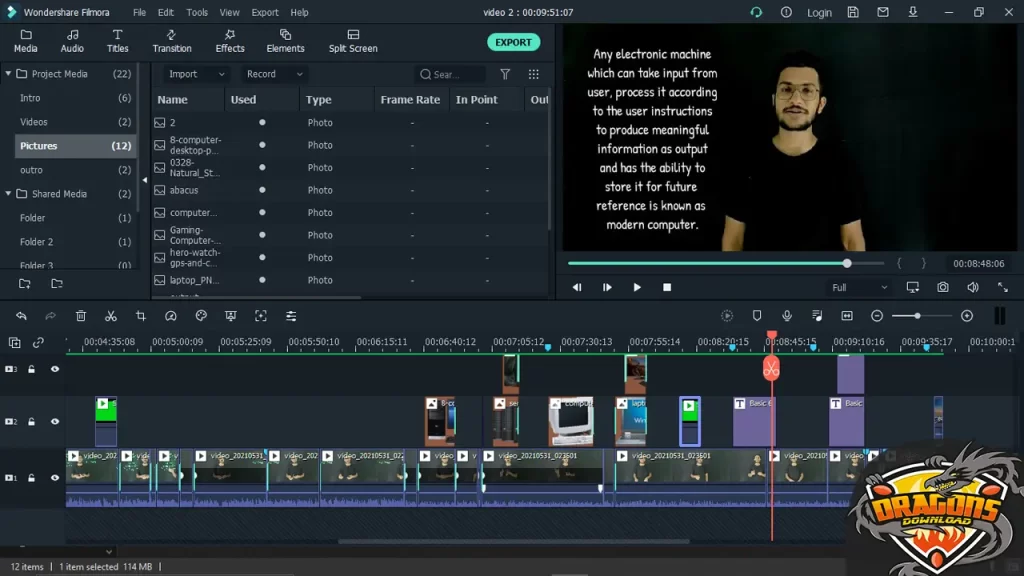Open the Import dropdown
1024x576 pixels.
click(x=196, y=74)
